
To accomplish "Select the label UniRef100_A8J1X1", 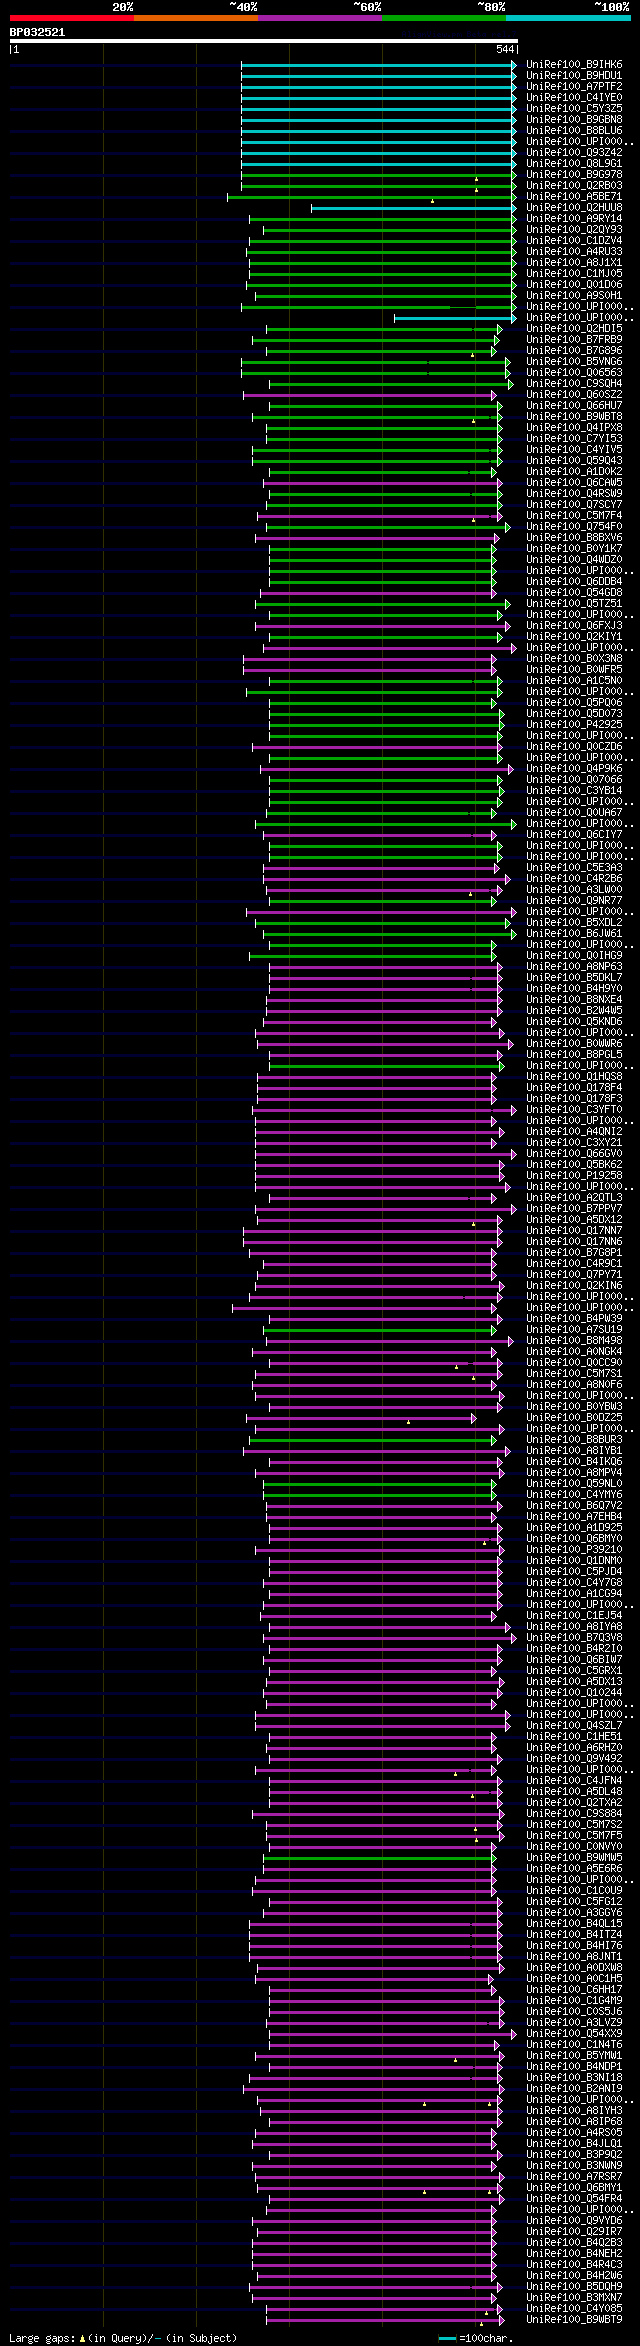I will [574, 262].
